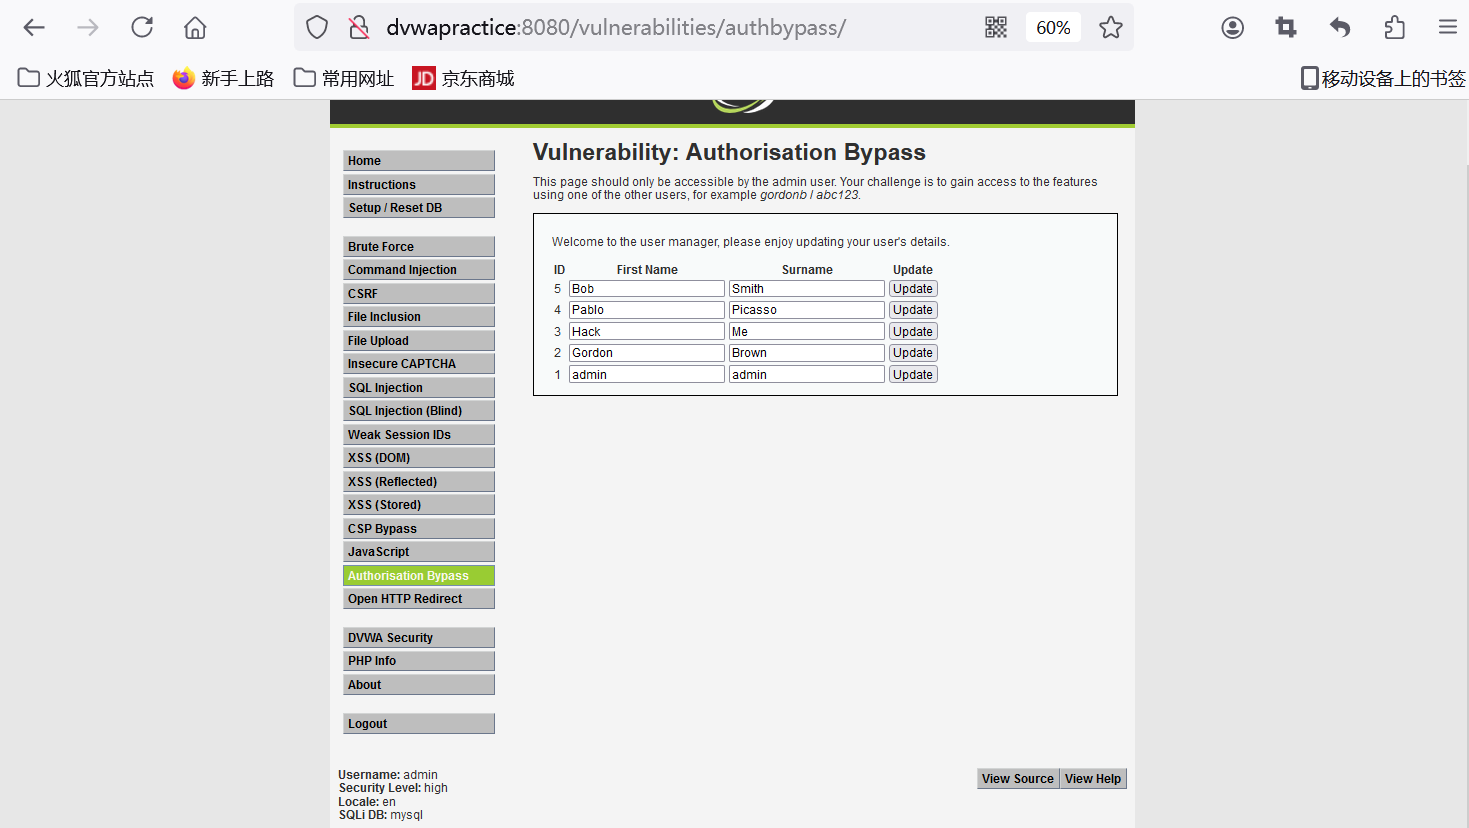Click the View Source button

click(1018, 779)
